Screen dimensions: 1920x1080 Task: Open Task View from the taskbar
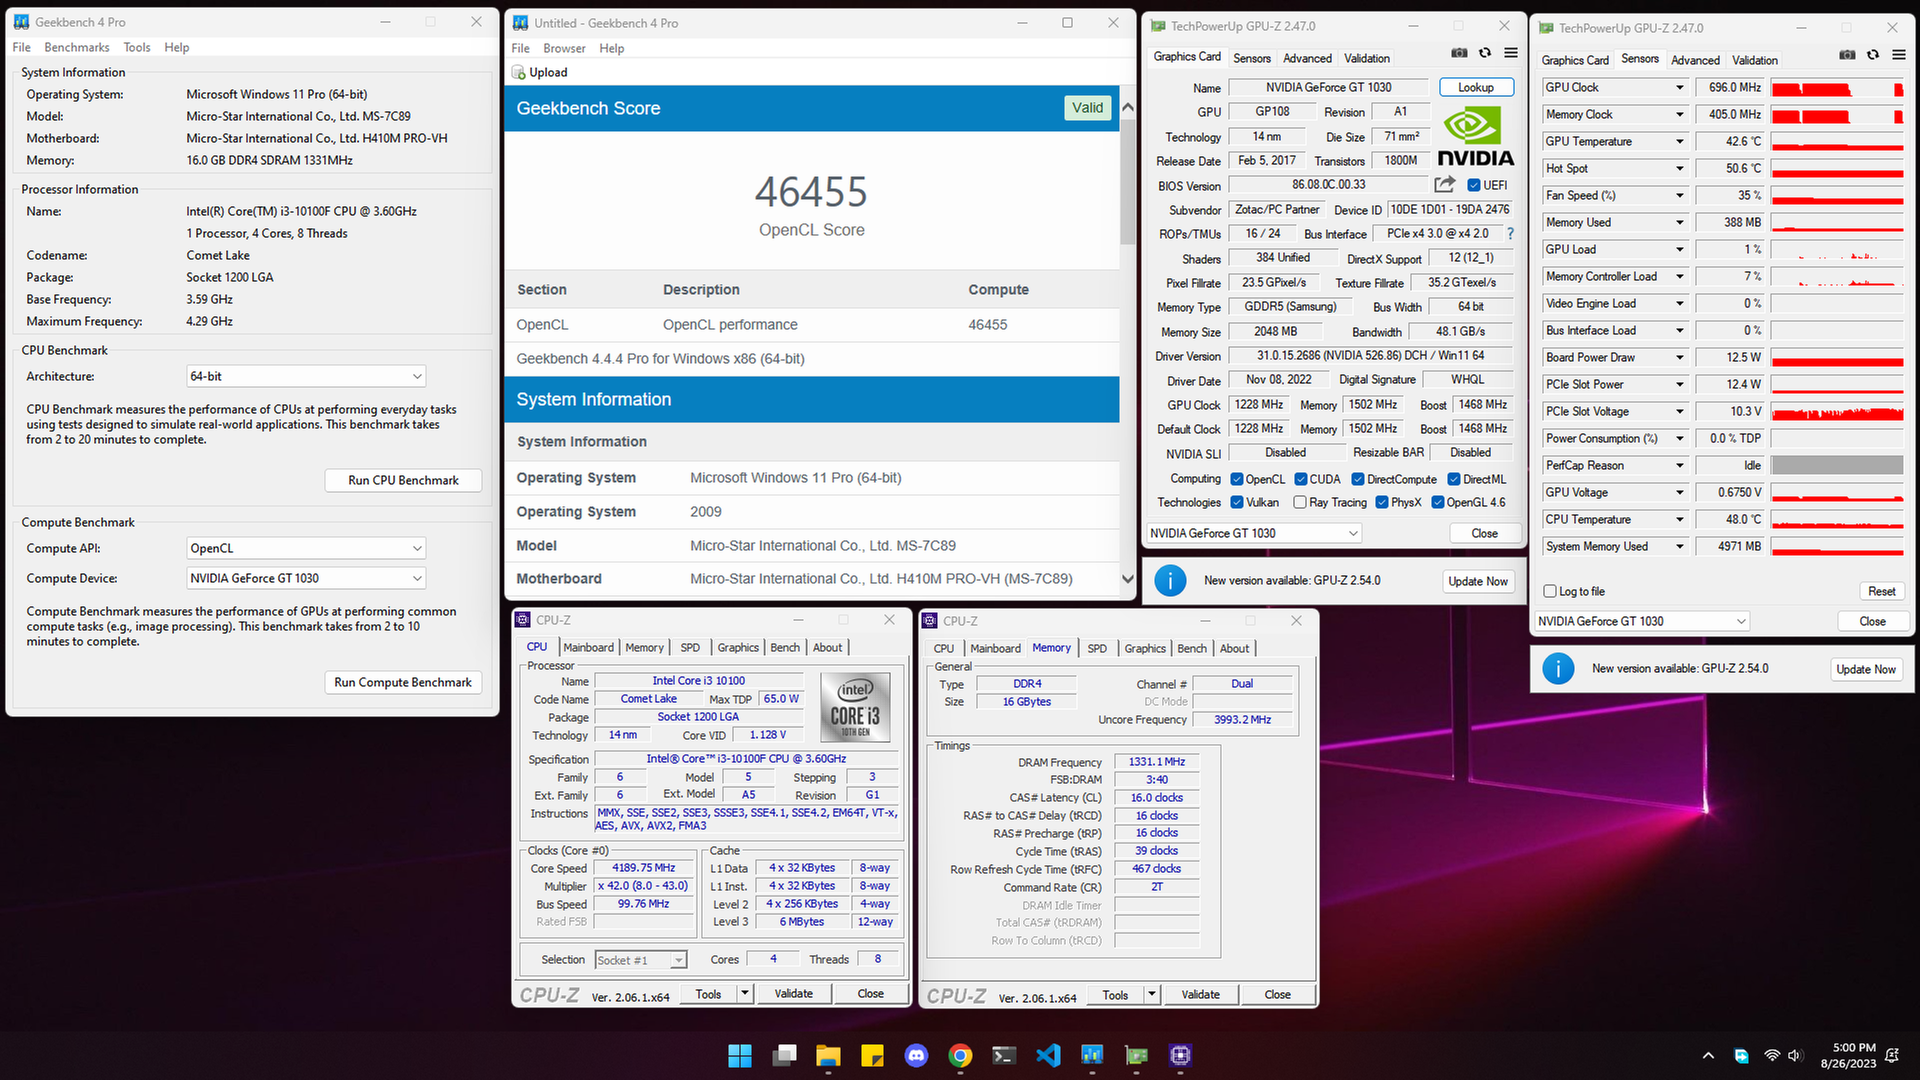click(x=785, y=1055)
